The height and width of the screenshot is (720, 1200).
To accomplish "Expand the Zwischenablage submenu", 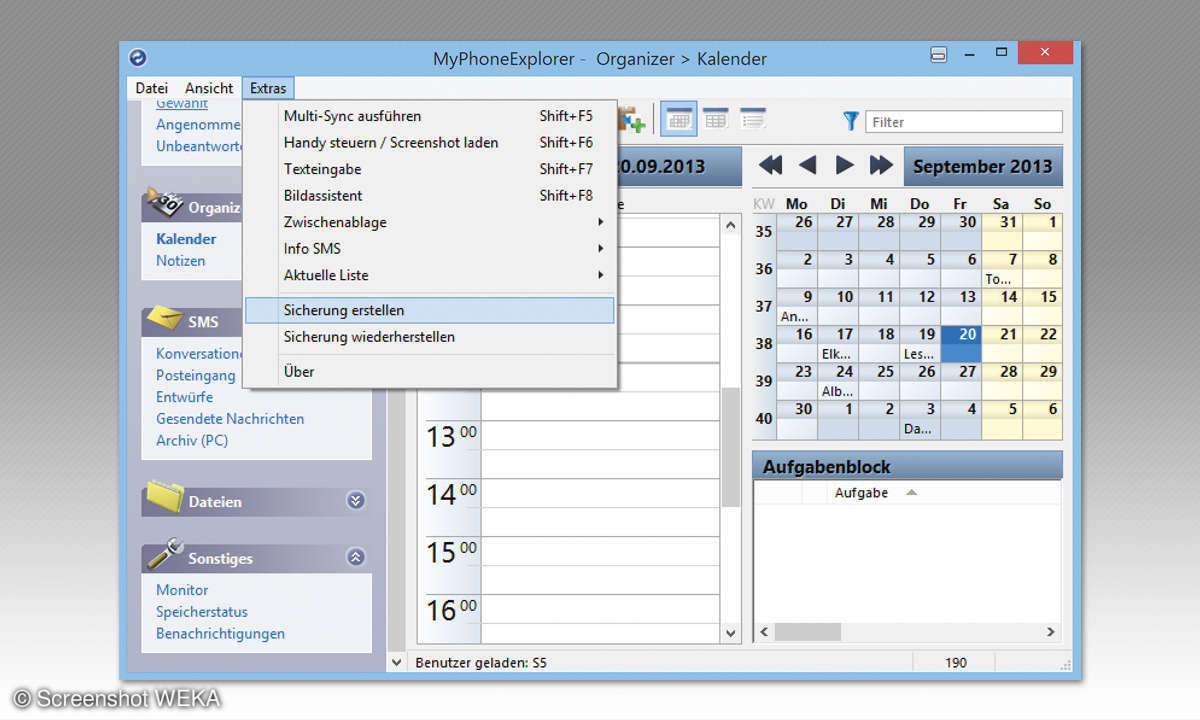I will pos(430,222).
